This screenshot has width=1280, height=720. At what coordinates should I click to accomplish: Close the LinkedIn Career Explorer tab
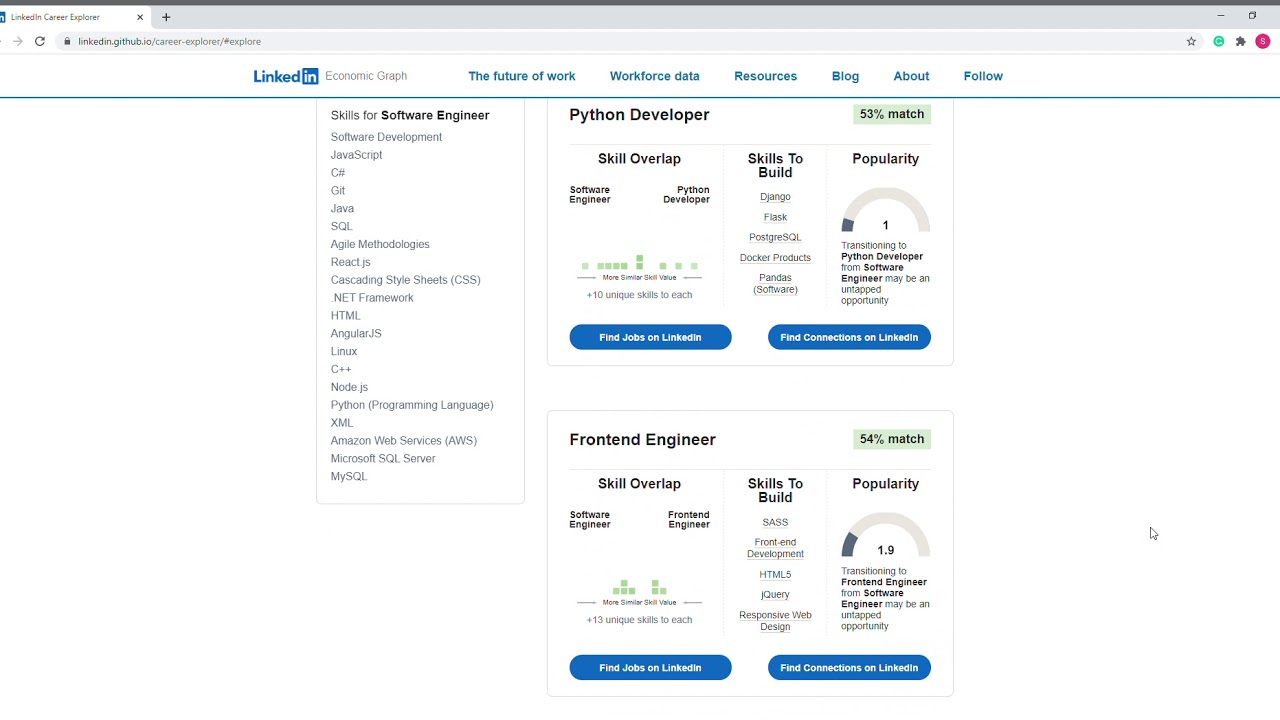pos(140,17)
